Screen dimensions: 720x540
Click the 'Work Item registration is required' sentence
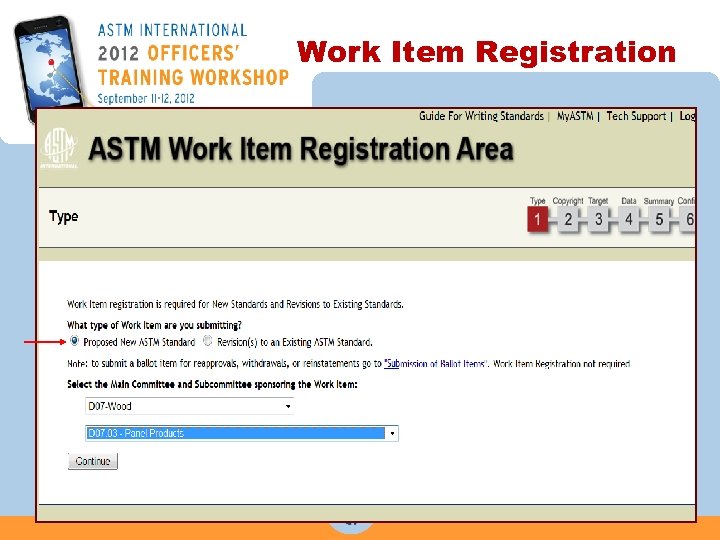(235, 304)
